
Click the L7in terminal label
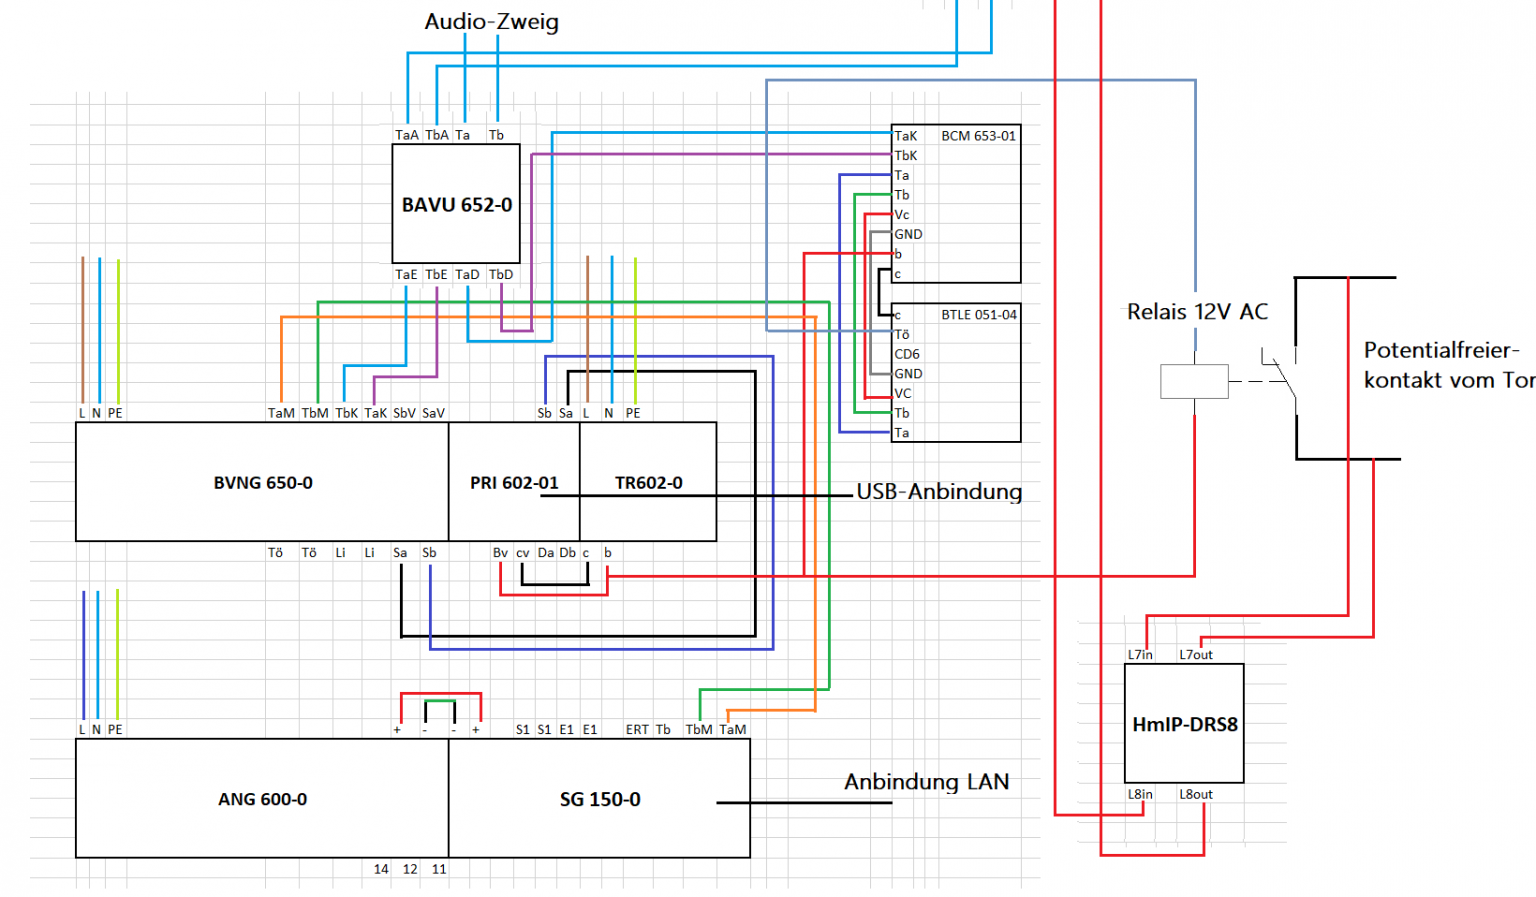click(x=1140, y=655)
